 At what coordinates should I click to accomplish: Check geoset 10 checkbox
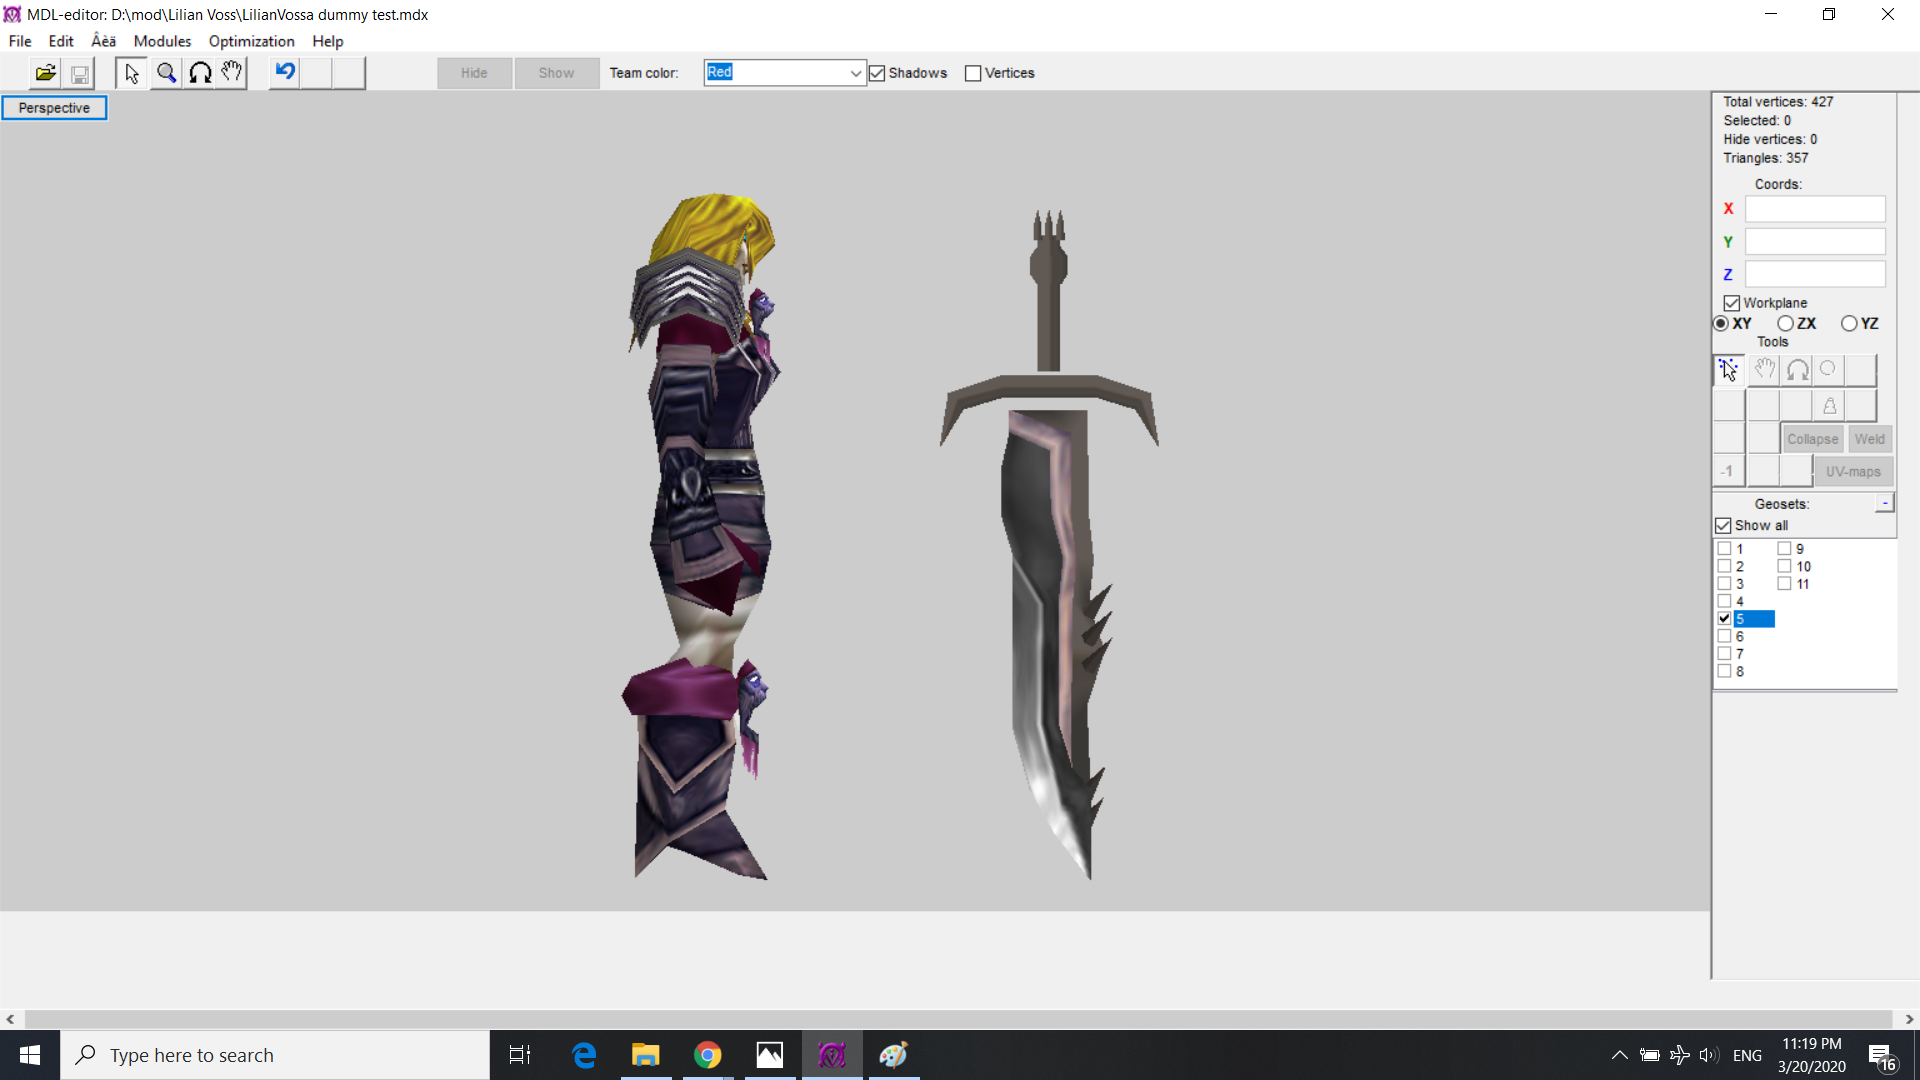click(x=1784, y=566)
